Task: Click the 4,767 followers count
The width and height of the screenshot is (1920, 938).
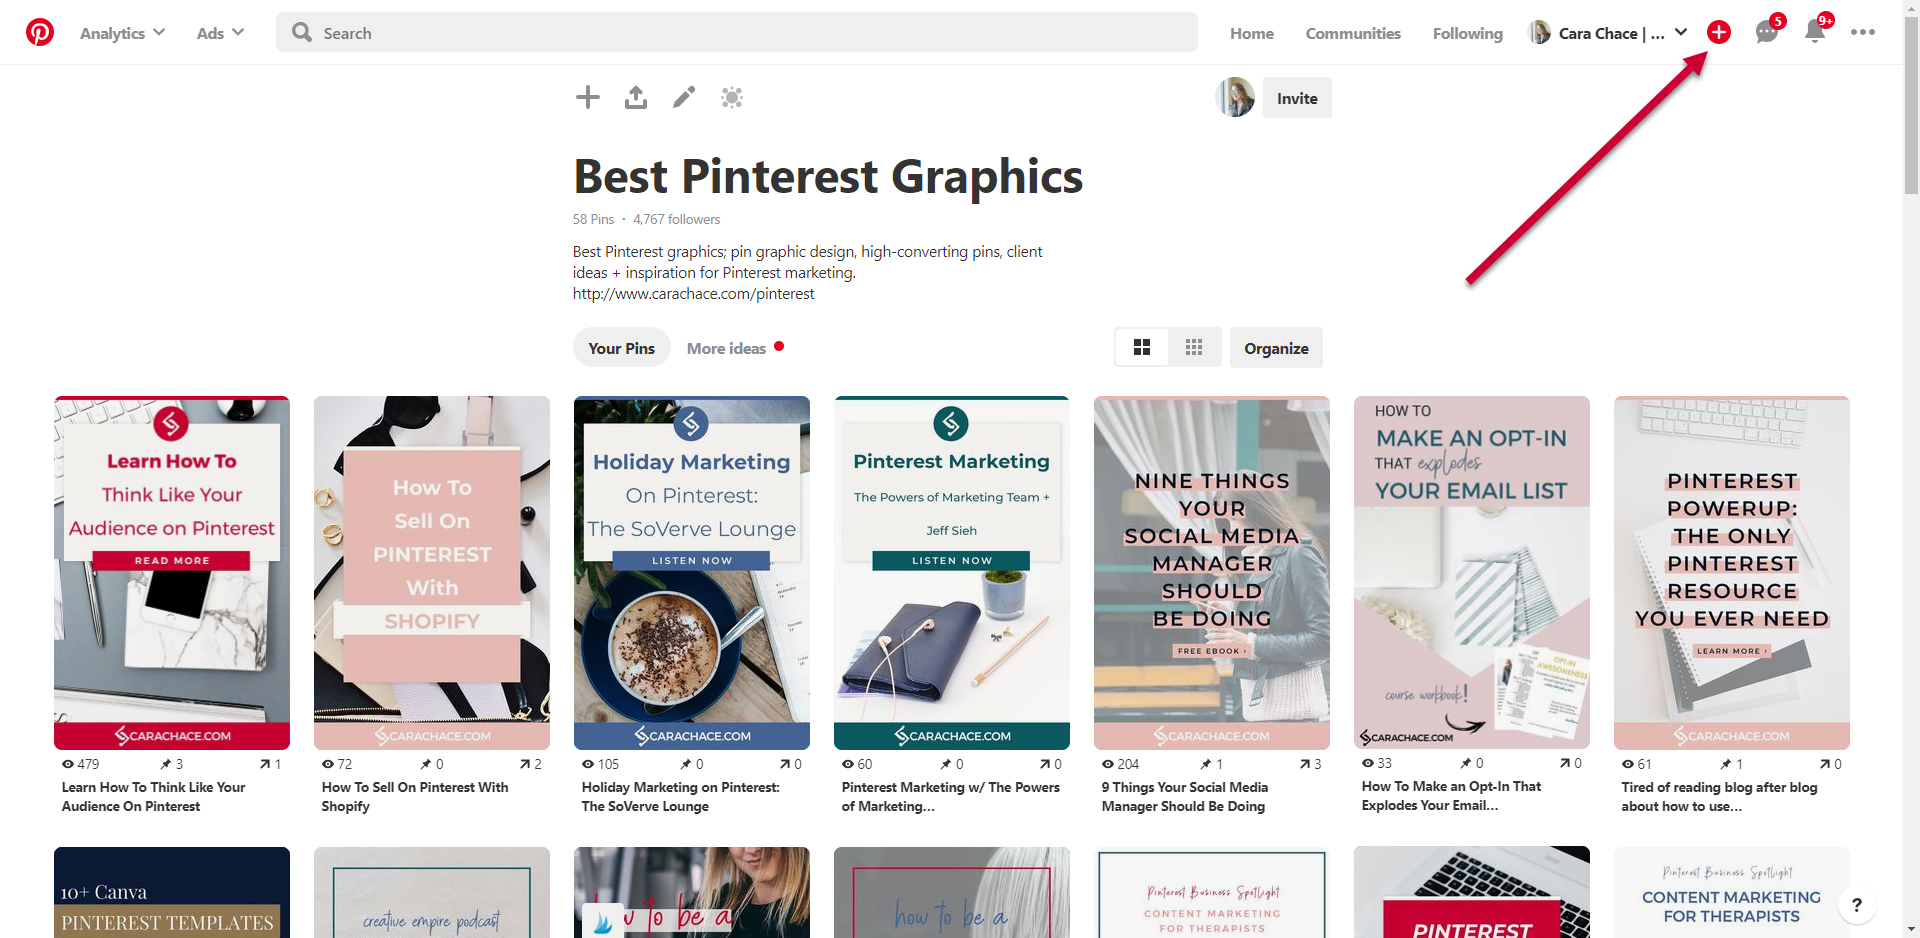Action: 676,219
